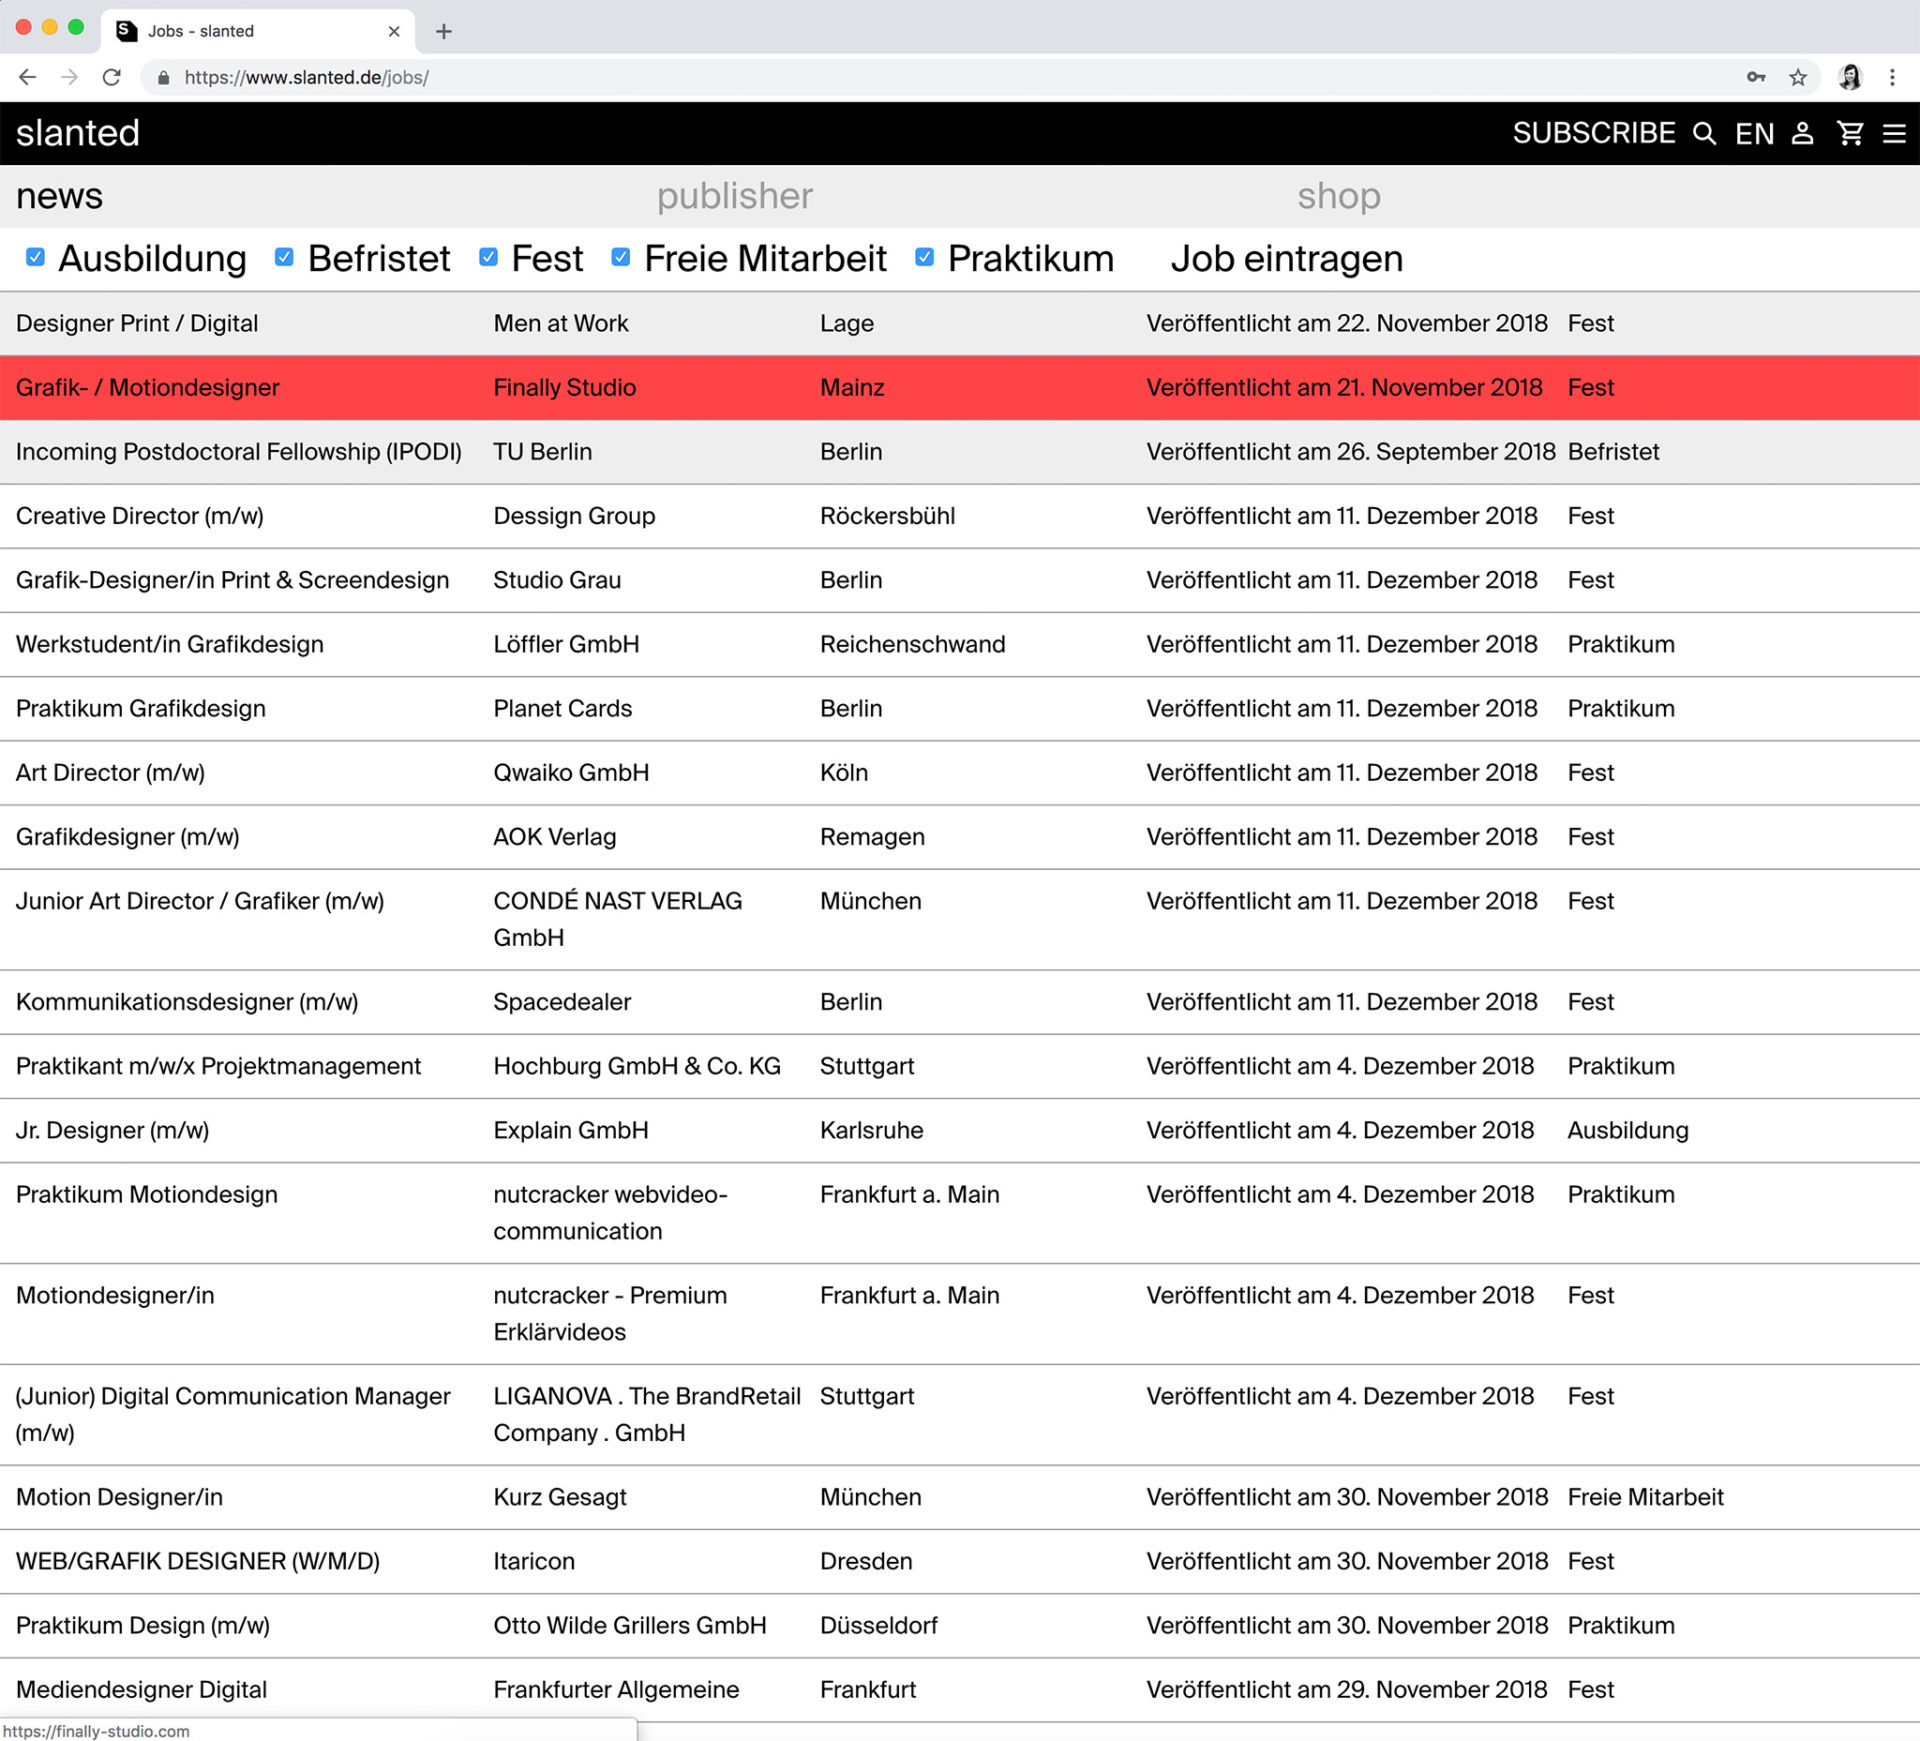Click the padlock site info icon
Image resolution: width=1920 pixels, height=1741 pixels.
point(164,78)
